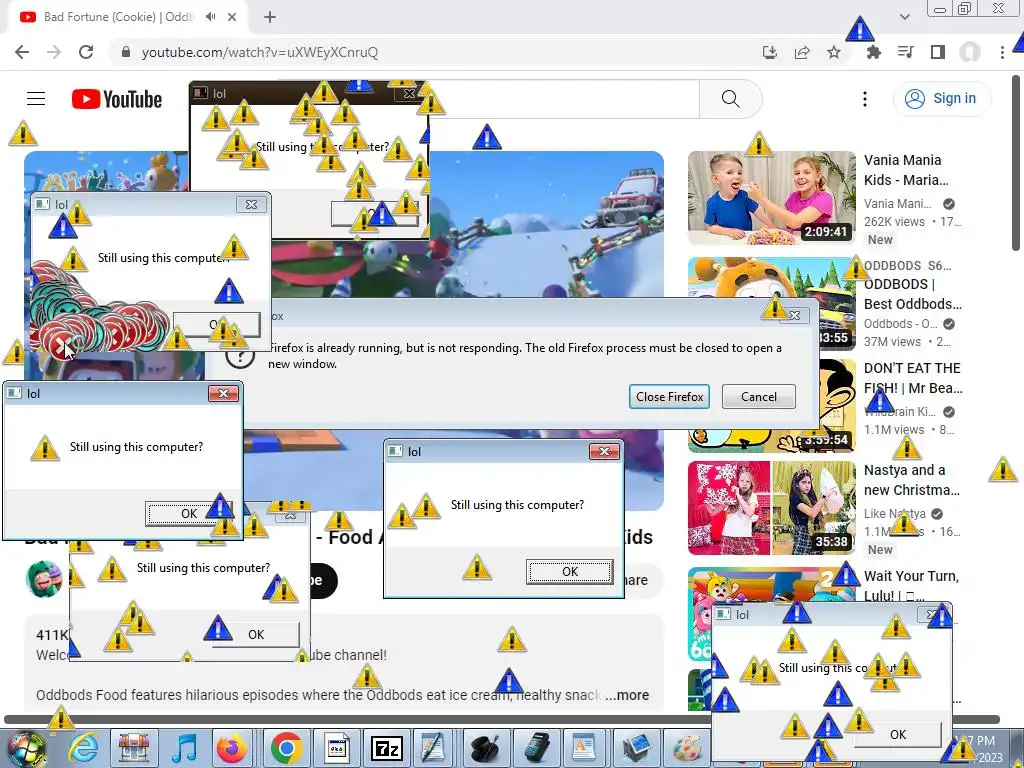Open the Vania Mania Kids video thumbnail

click(x=772, y=198)
